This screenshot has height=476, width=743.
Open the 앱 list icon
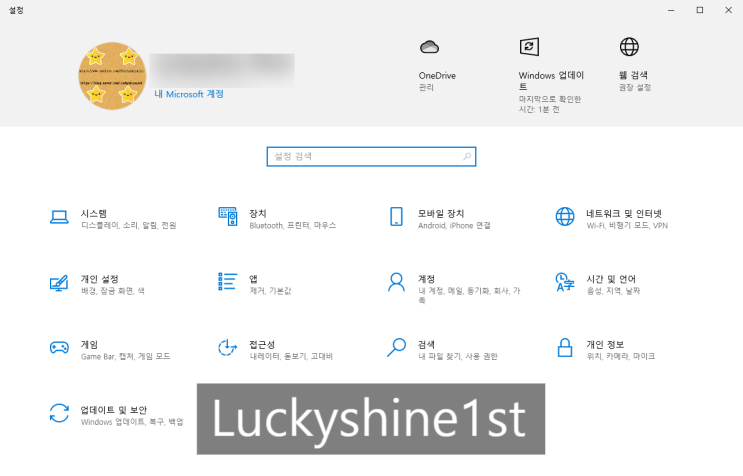(227, 281)
